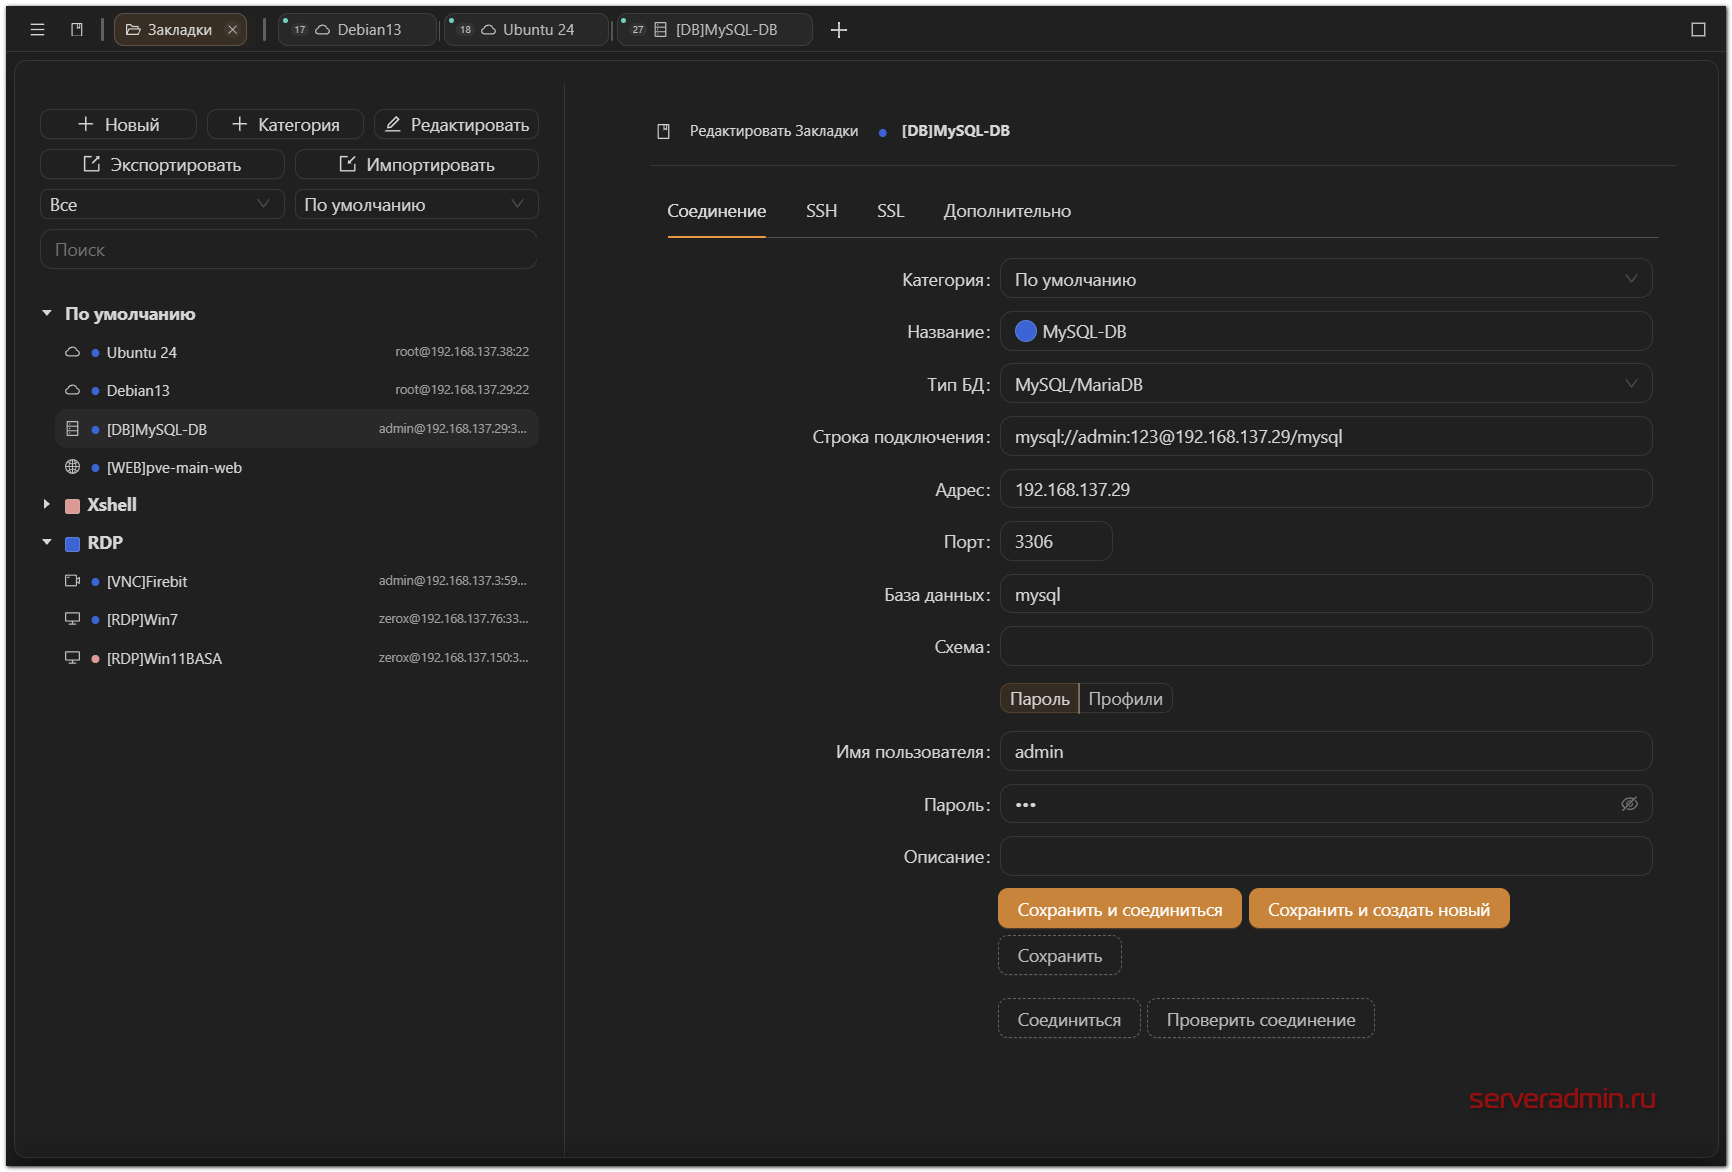This screenshot has height=1172, width=1732.
Task: Click the Схема input field
Action: tap(1326, 646)
